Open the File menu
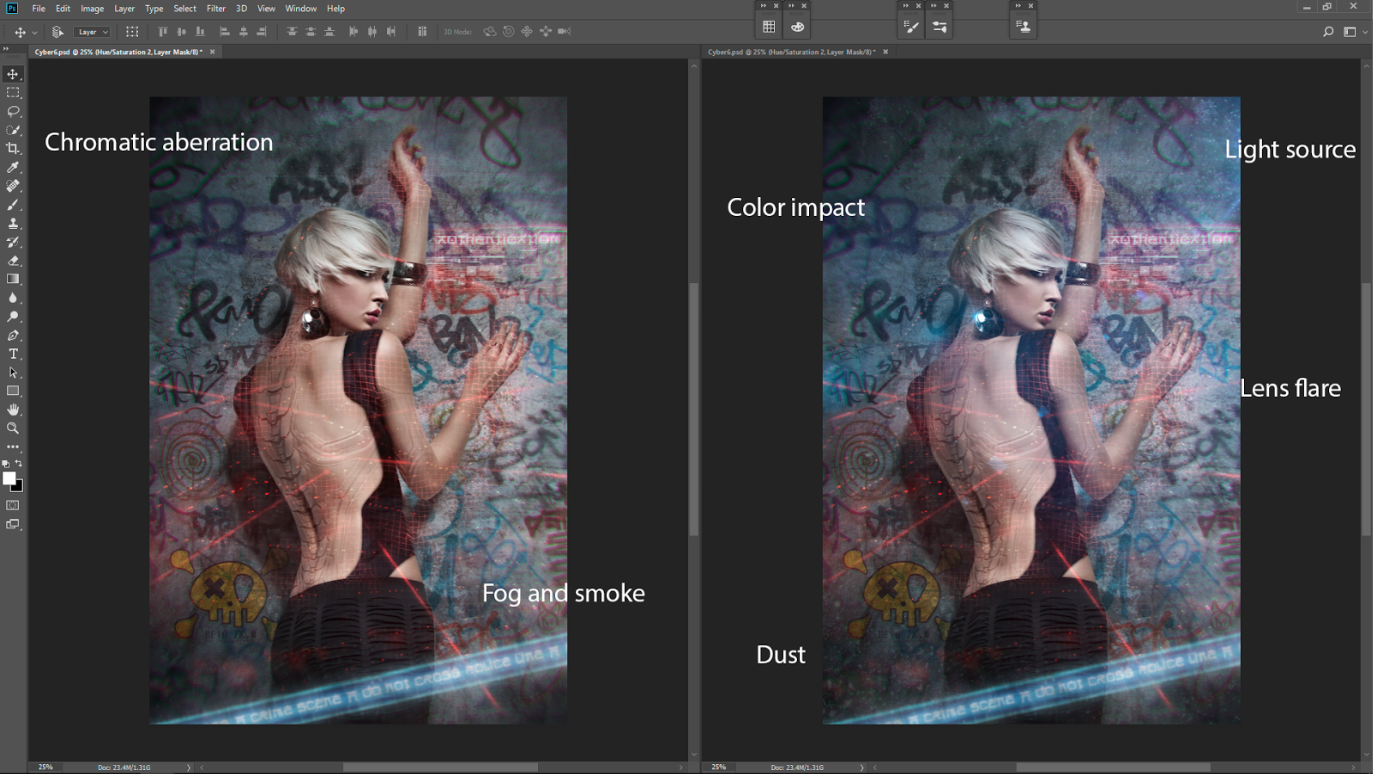The image size is (1373, 774). click(x=38, y=8)
